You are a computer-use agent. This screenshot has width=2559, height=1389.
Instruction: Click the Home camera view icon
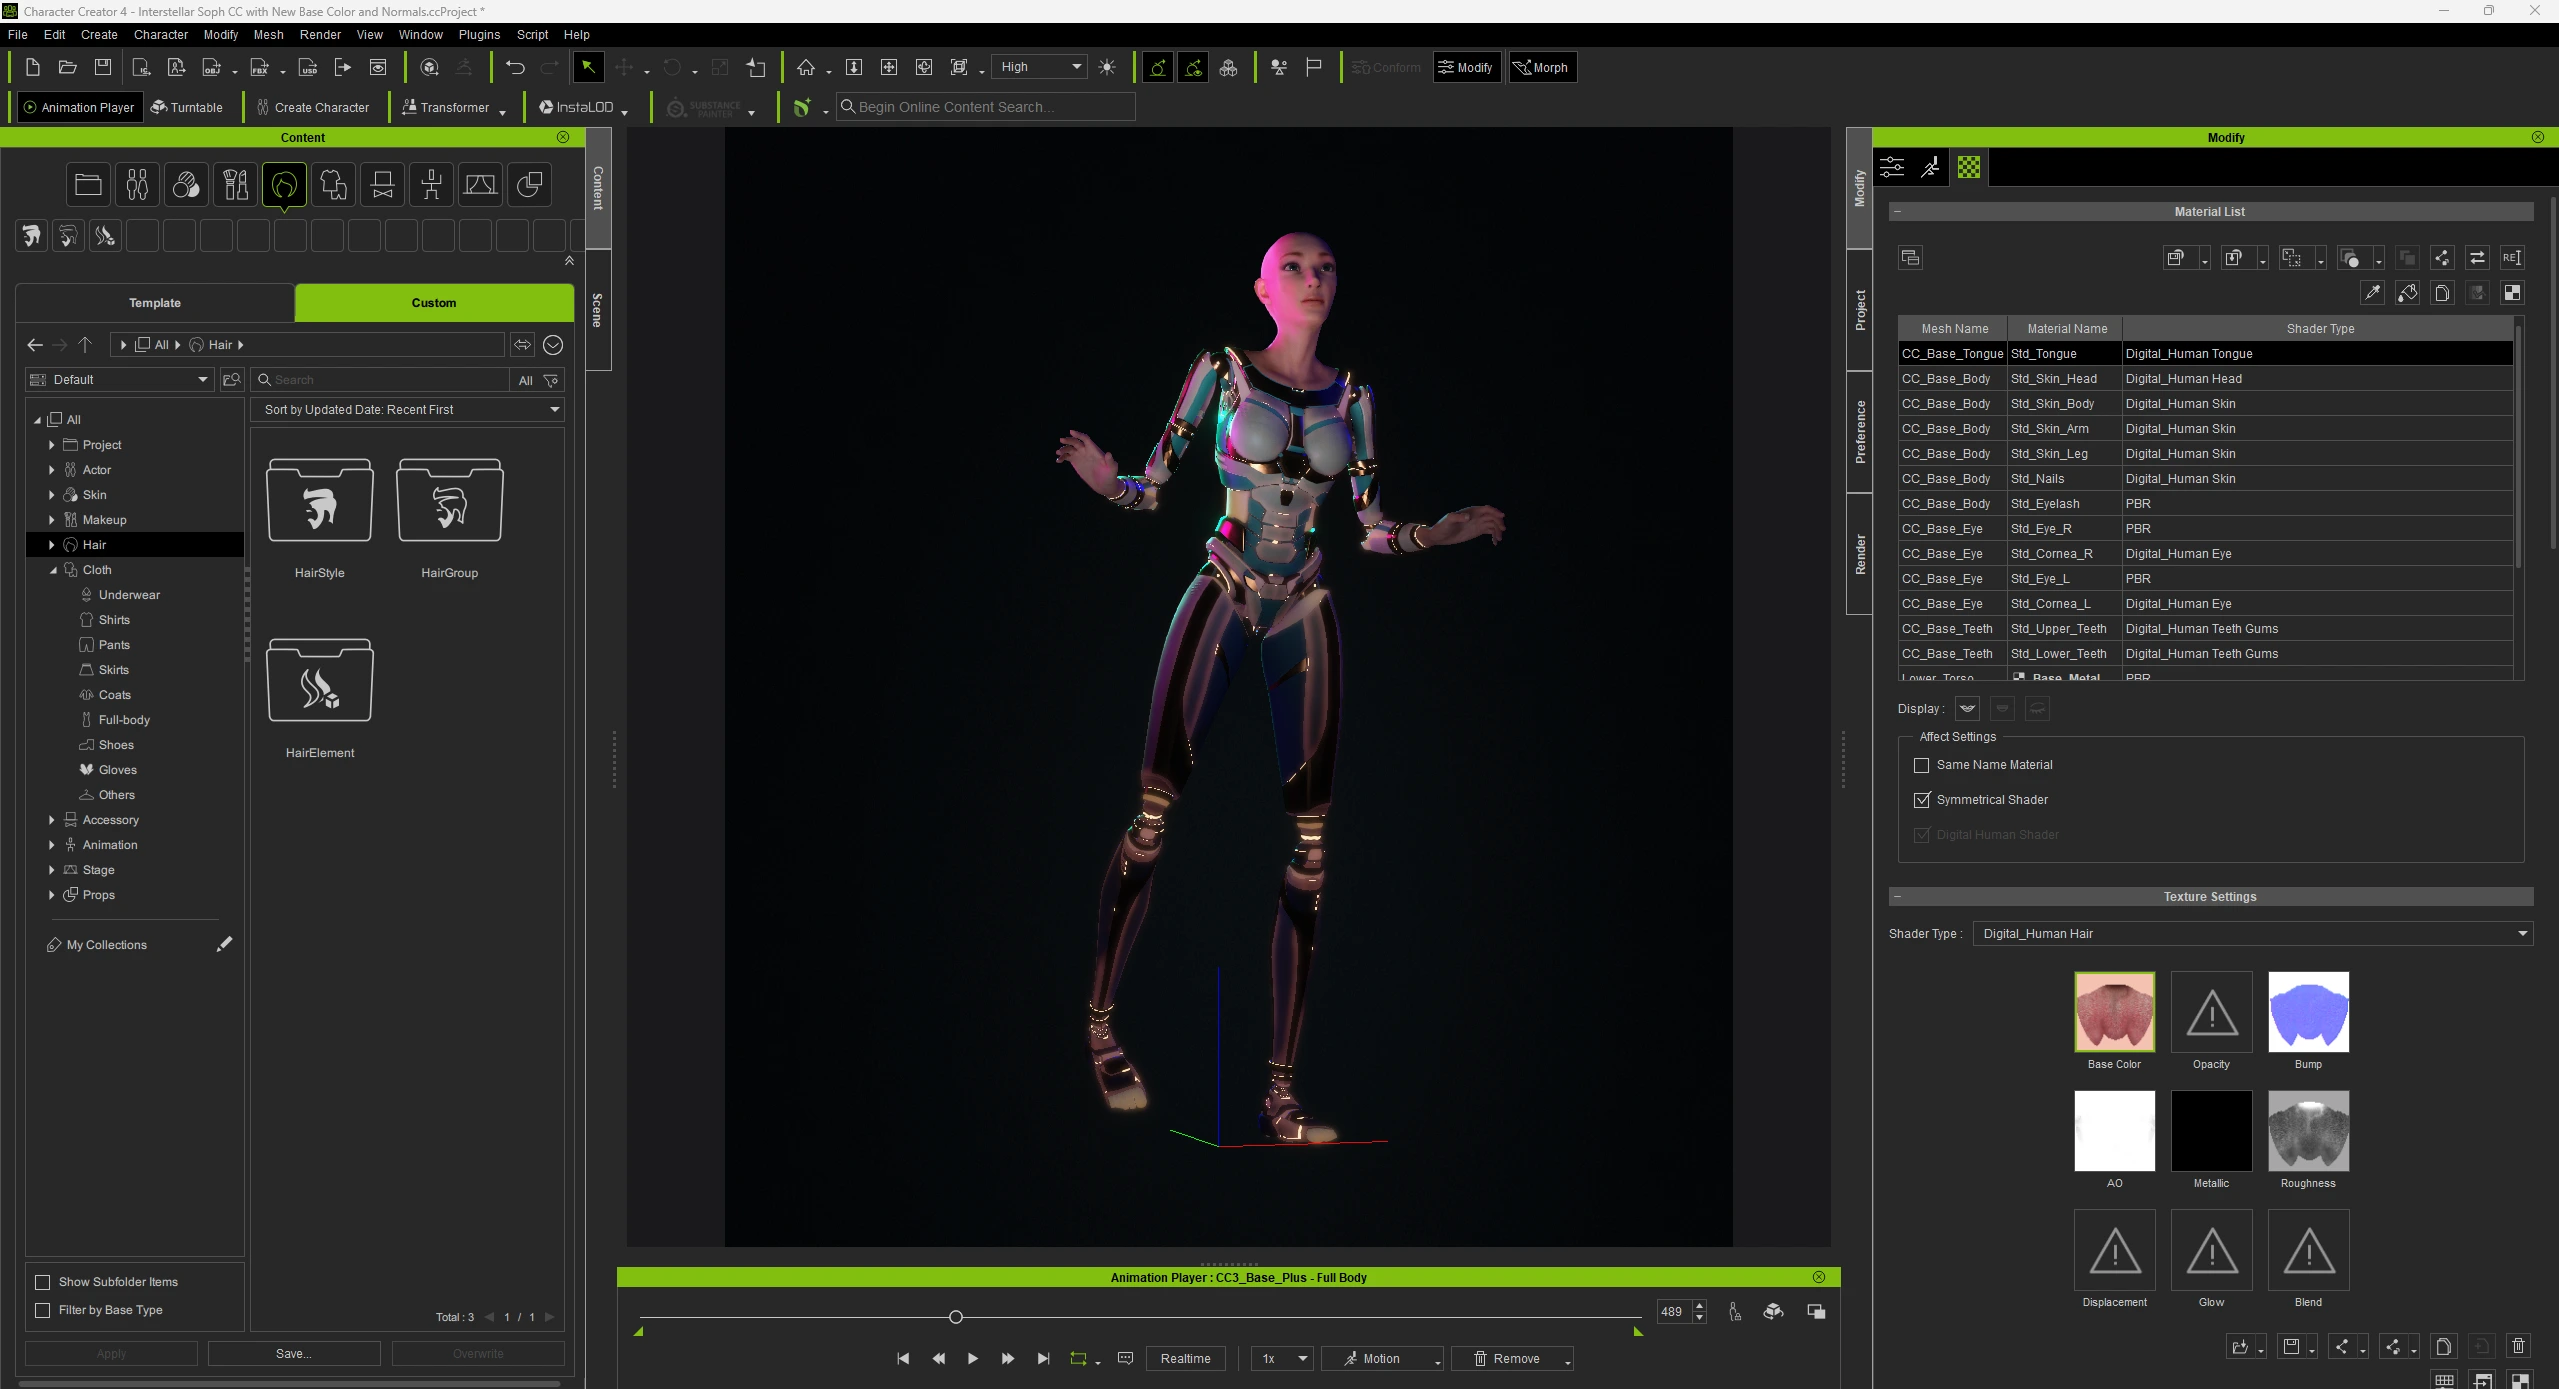806,67
